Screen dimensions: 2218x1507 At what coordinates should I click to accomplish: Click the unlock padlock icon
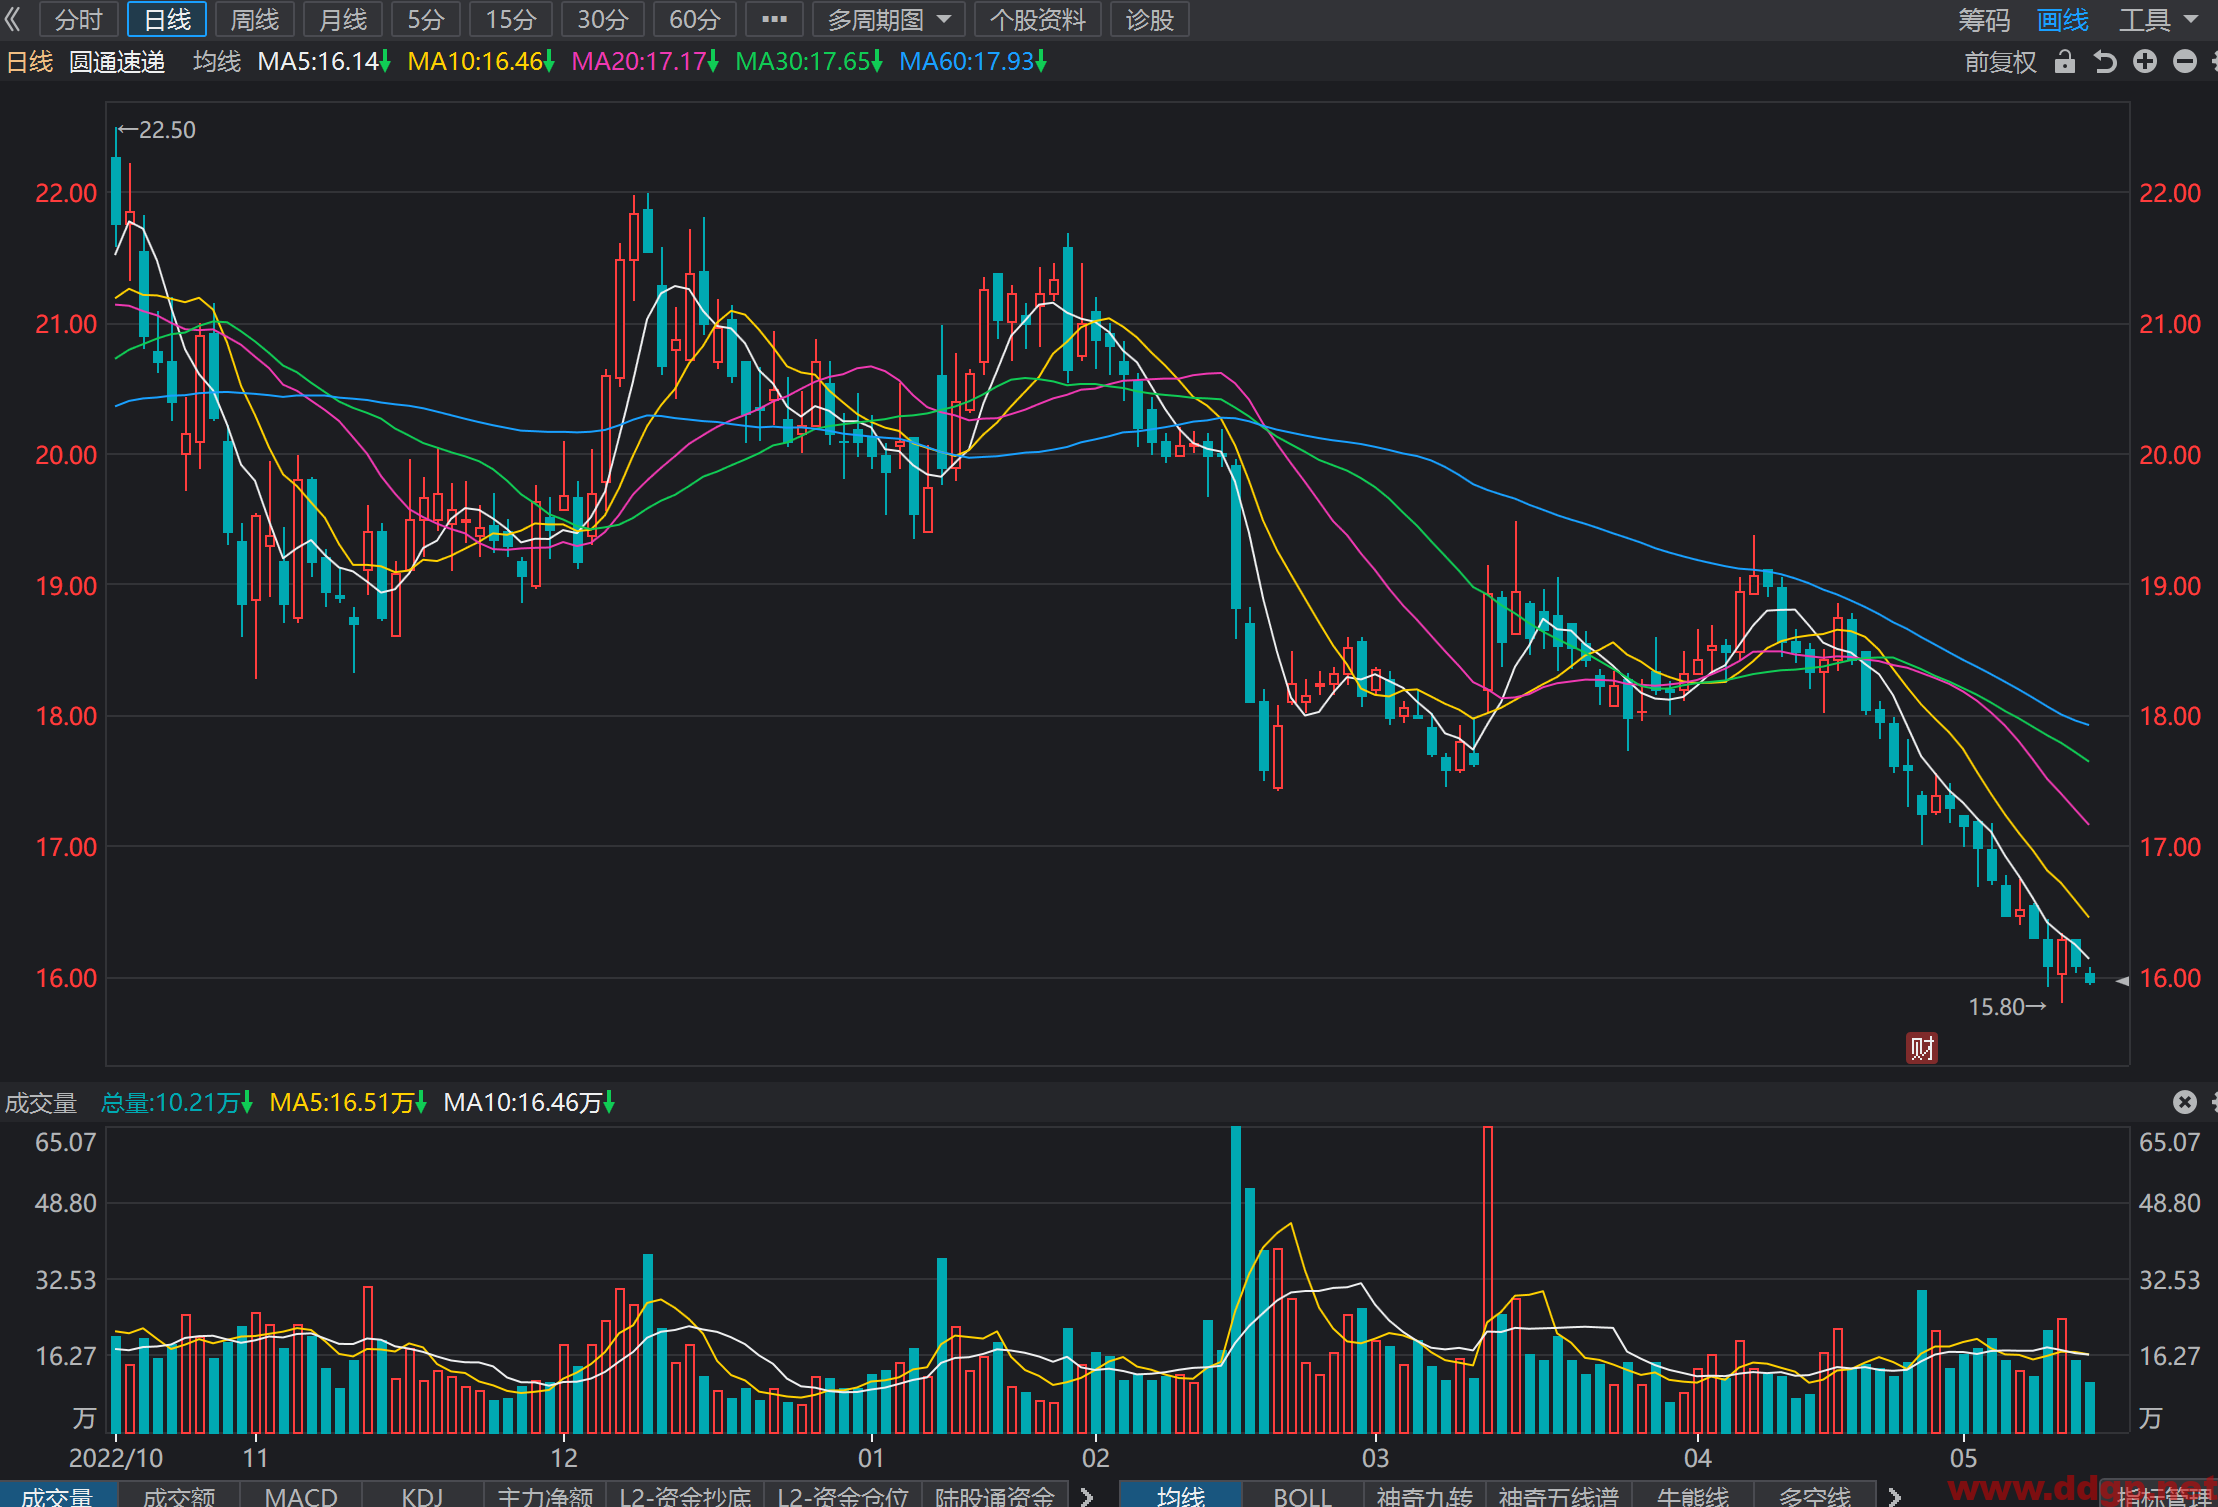(2065, 62)
